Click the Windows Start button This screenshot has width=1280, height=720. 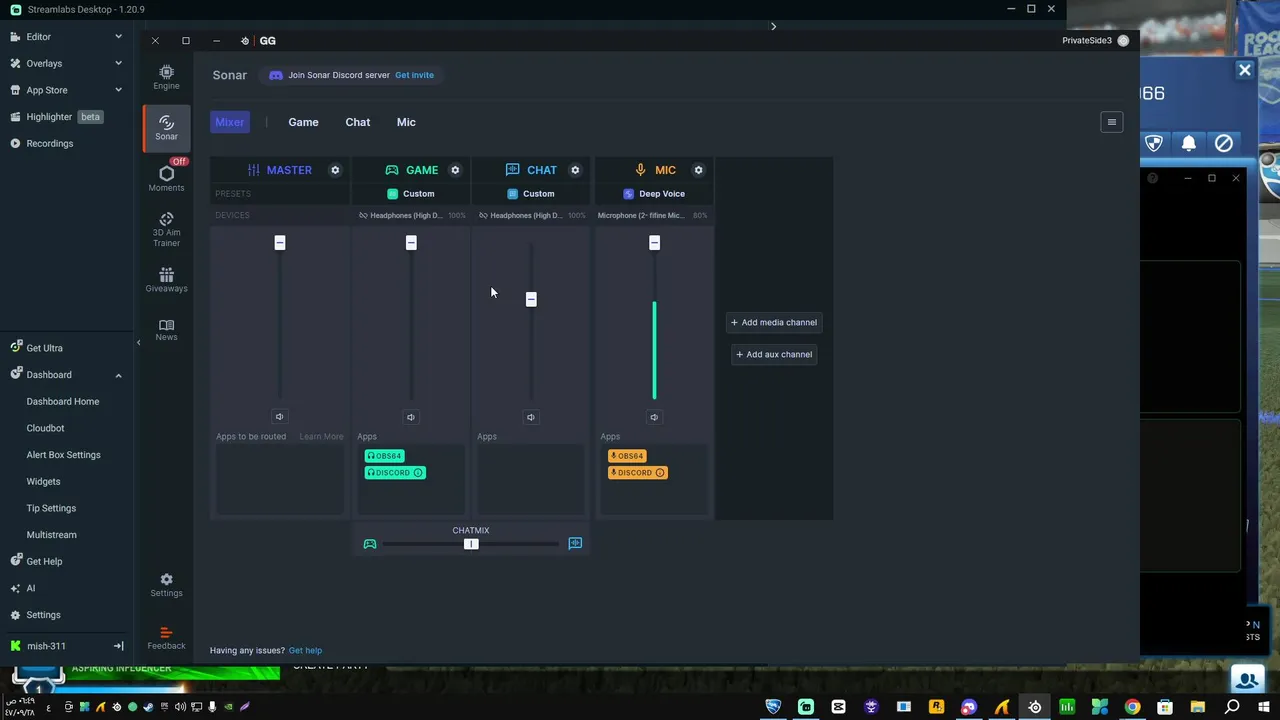[x=1264, y=707]
